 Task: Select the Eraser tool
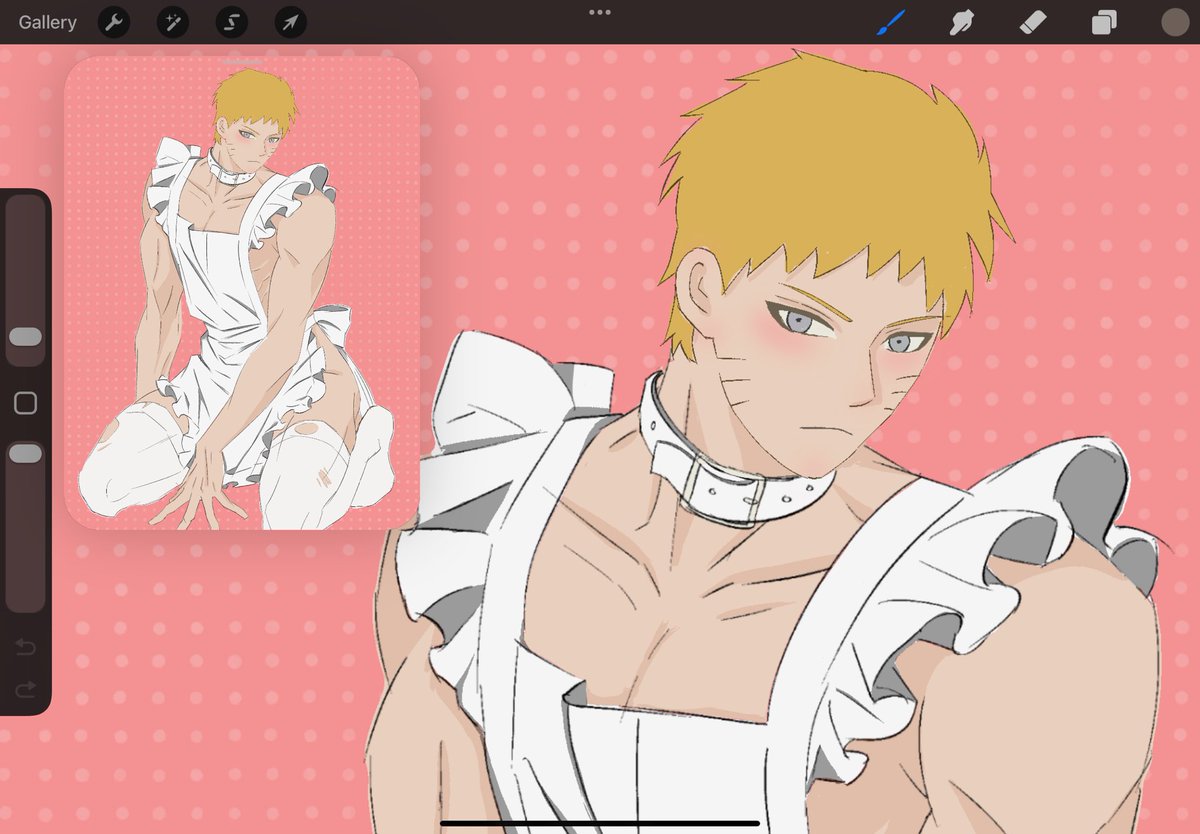tap(1033, 22)
